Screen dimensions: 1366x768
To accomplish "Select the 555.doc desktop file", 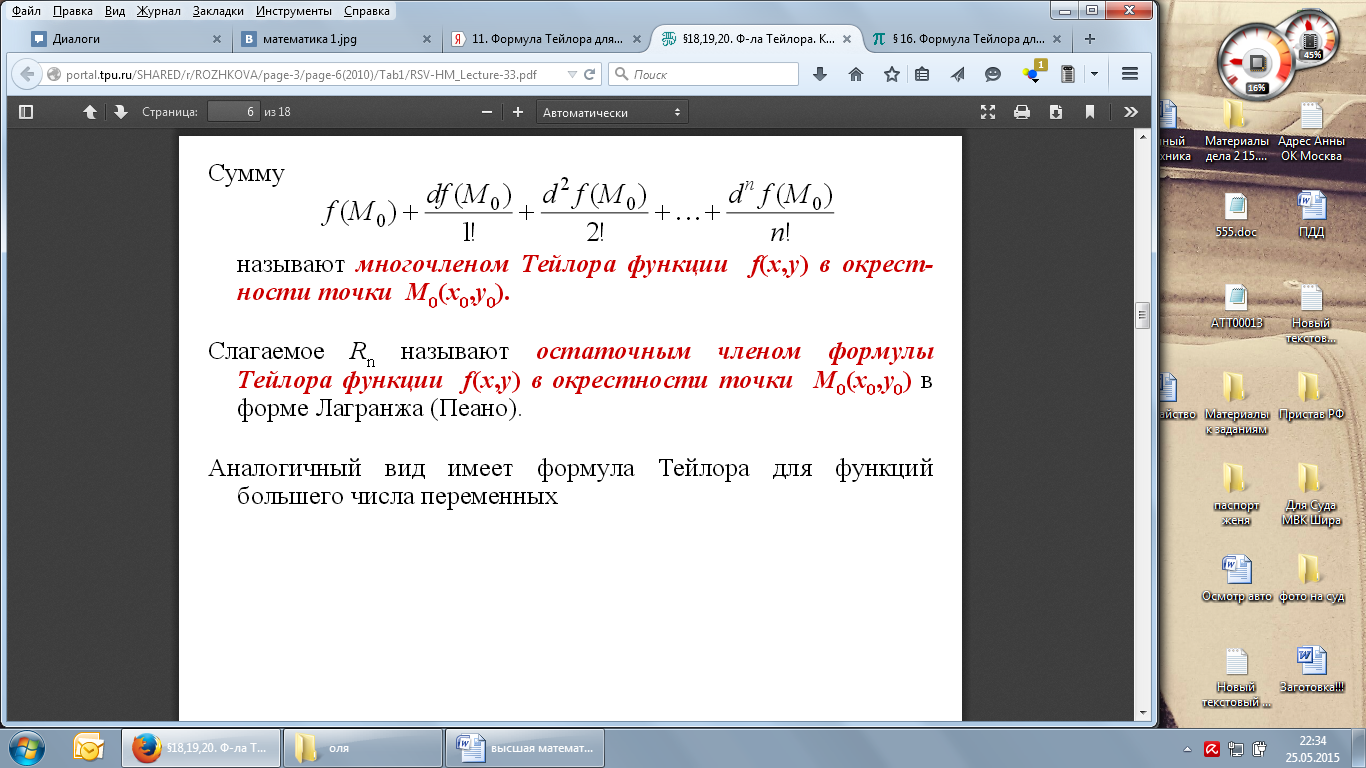I will tap(1237, 214).
